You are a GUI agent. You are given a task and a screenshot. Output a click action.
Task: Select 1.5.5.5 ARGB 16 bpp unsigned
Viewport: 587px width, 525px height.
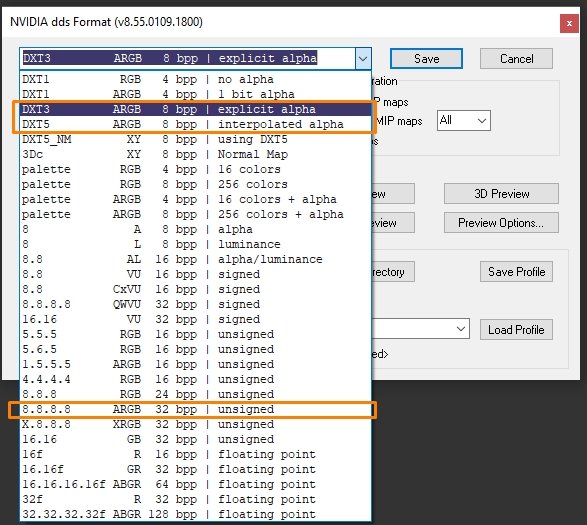click(195, 364)
